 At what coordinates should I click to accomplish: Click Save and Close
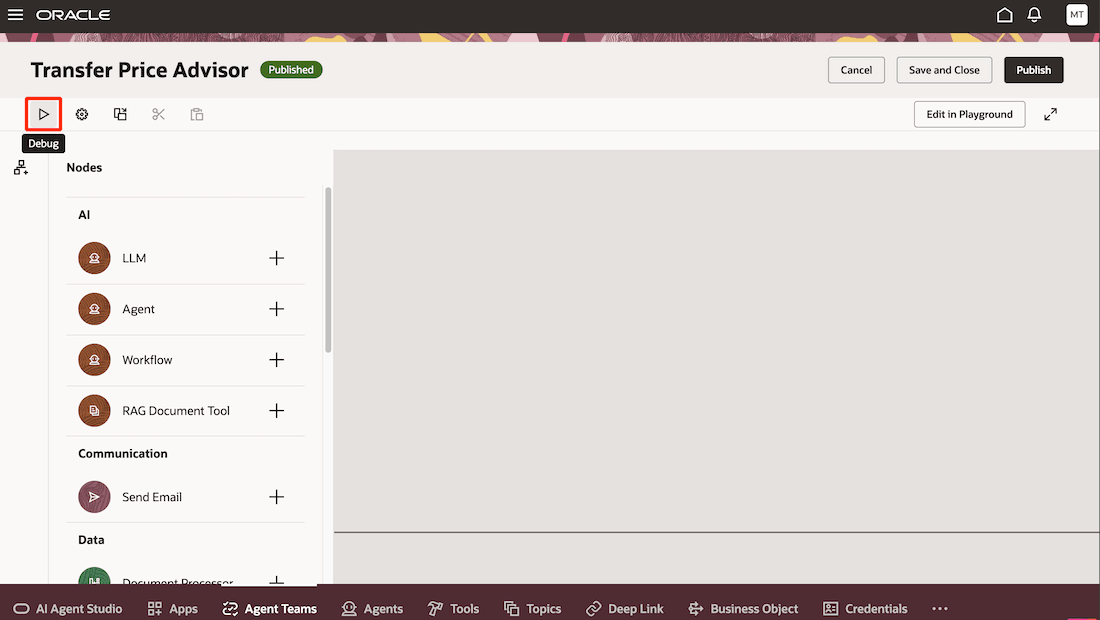944,70
